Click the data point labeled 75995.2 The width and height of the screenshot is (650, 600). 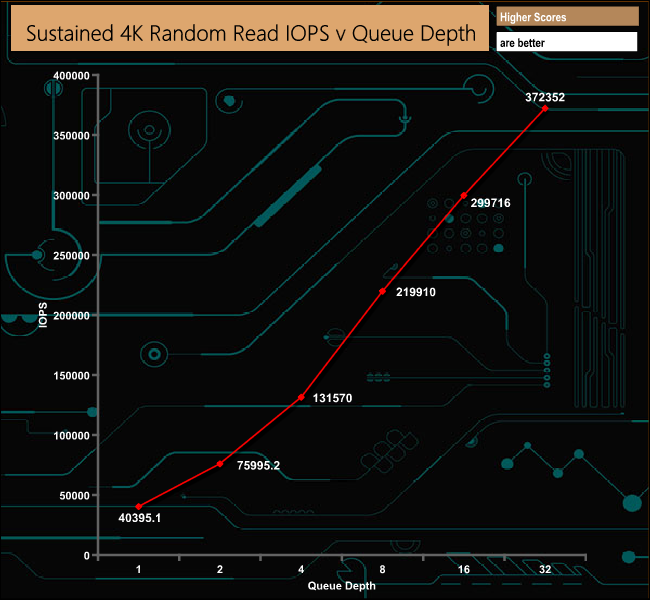point(220,464)
